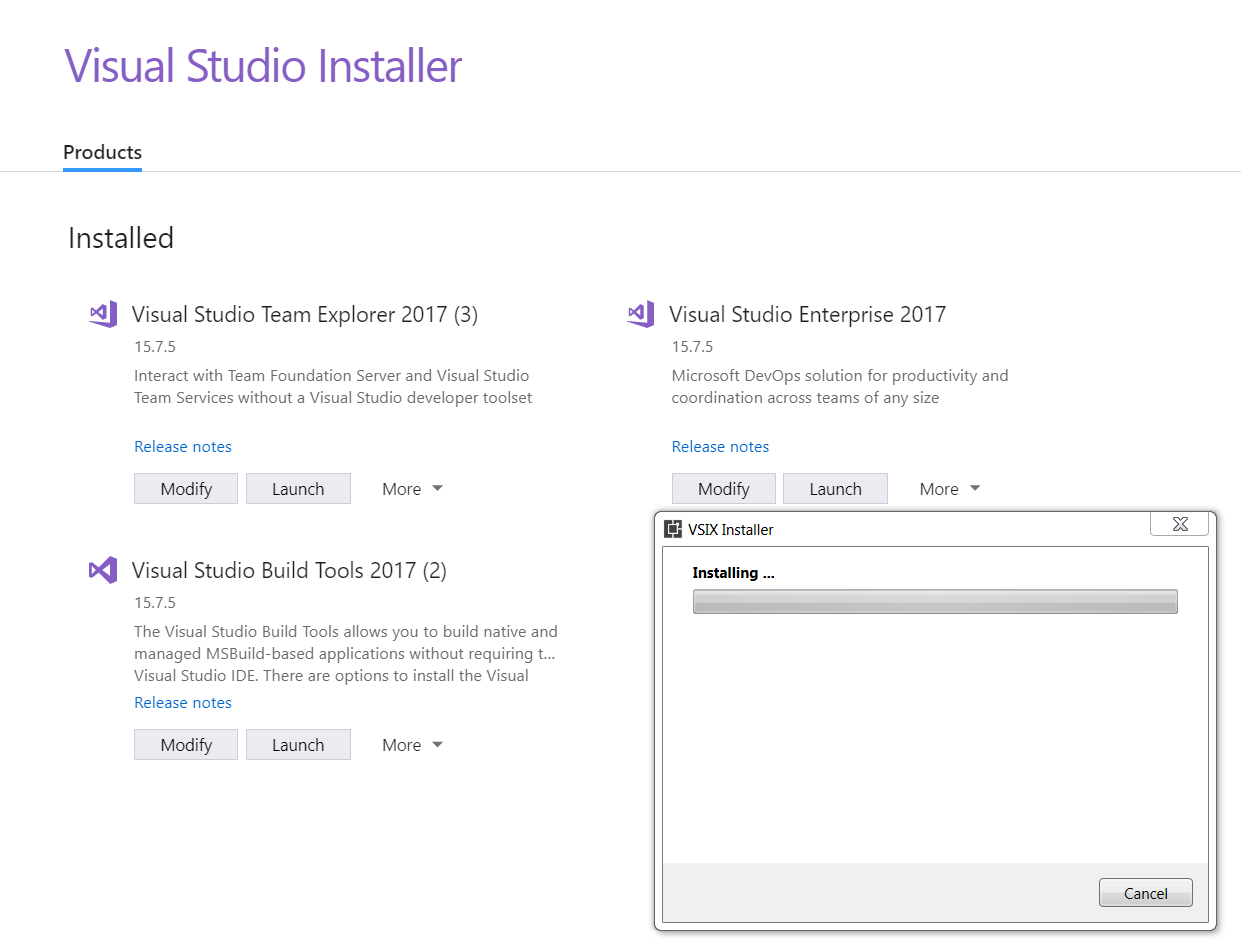1241x944 pixels.
Task: Modify Visual Studio Build Tools 2017
Action: click(x=186, y=744)
